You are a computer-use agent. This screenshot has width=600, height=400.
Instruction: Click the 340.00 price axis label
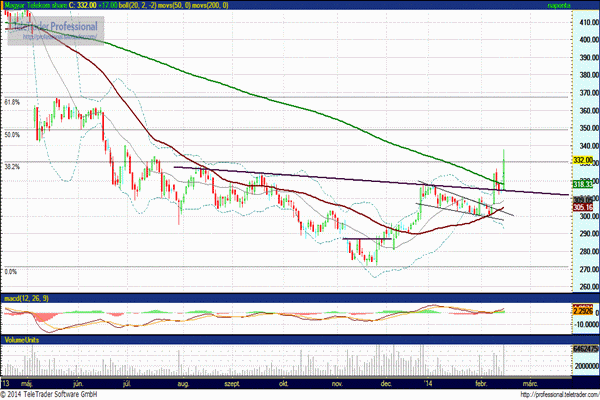click(589, 146)
